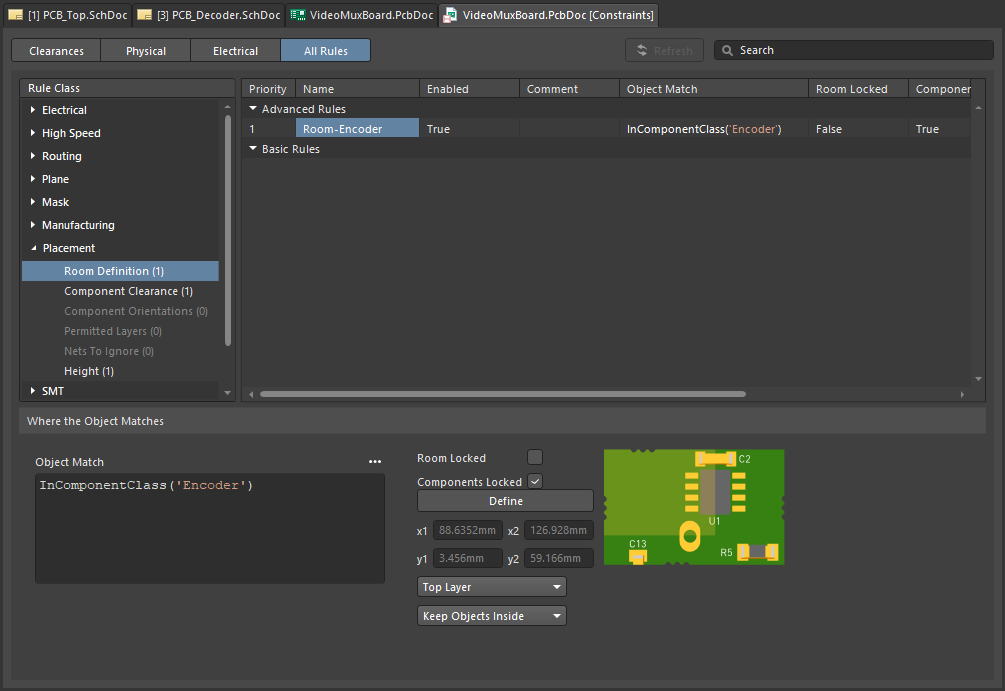
Task: Sort by the Enabled column header
Action: point(469,88)
